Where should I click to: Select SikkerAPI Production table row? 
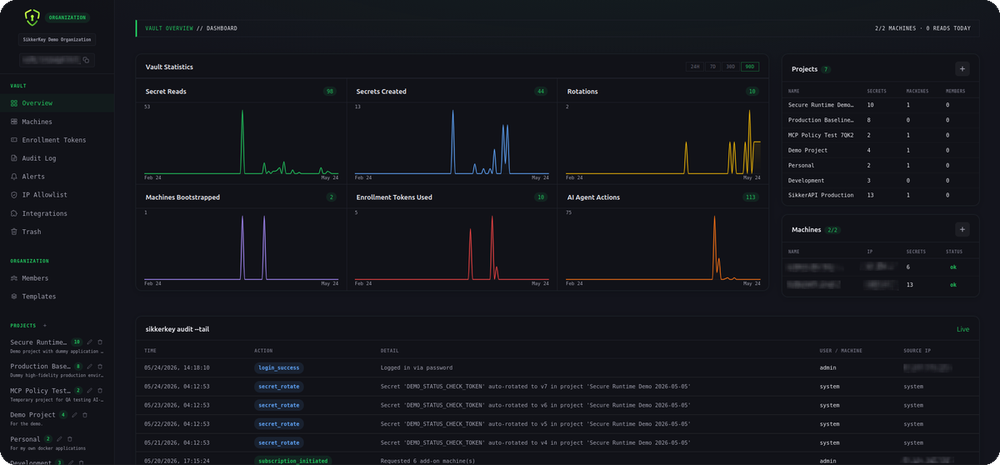(880, 195)
